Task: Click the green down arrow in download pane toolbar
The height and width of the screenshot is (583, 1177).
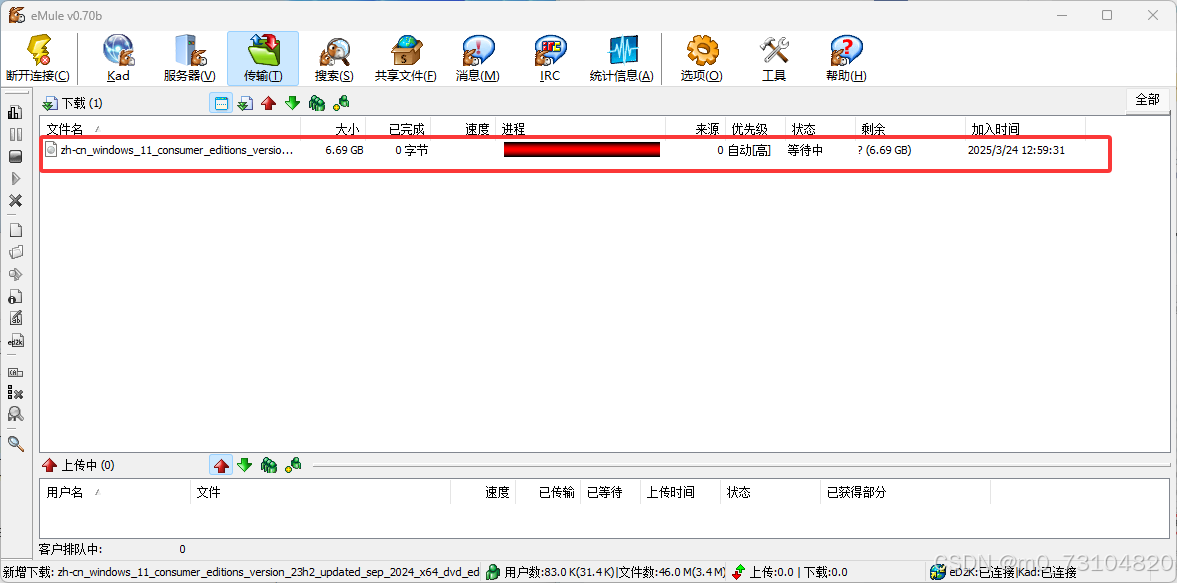Action: point(293,104)
